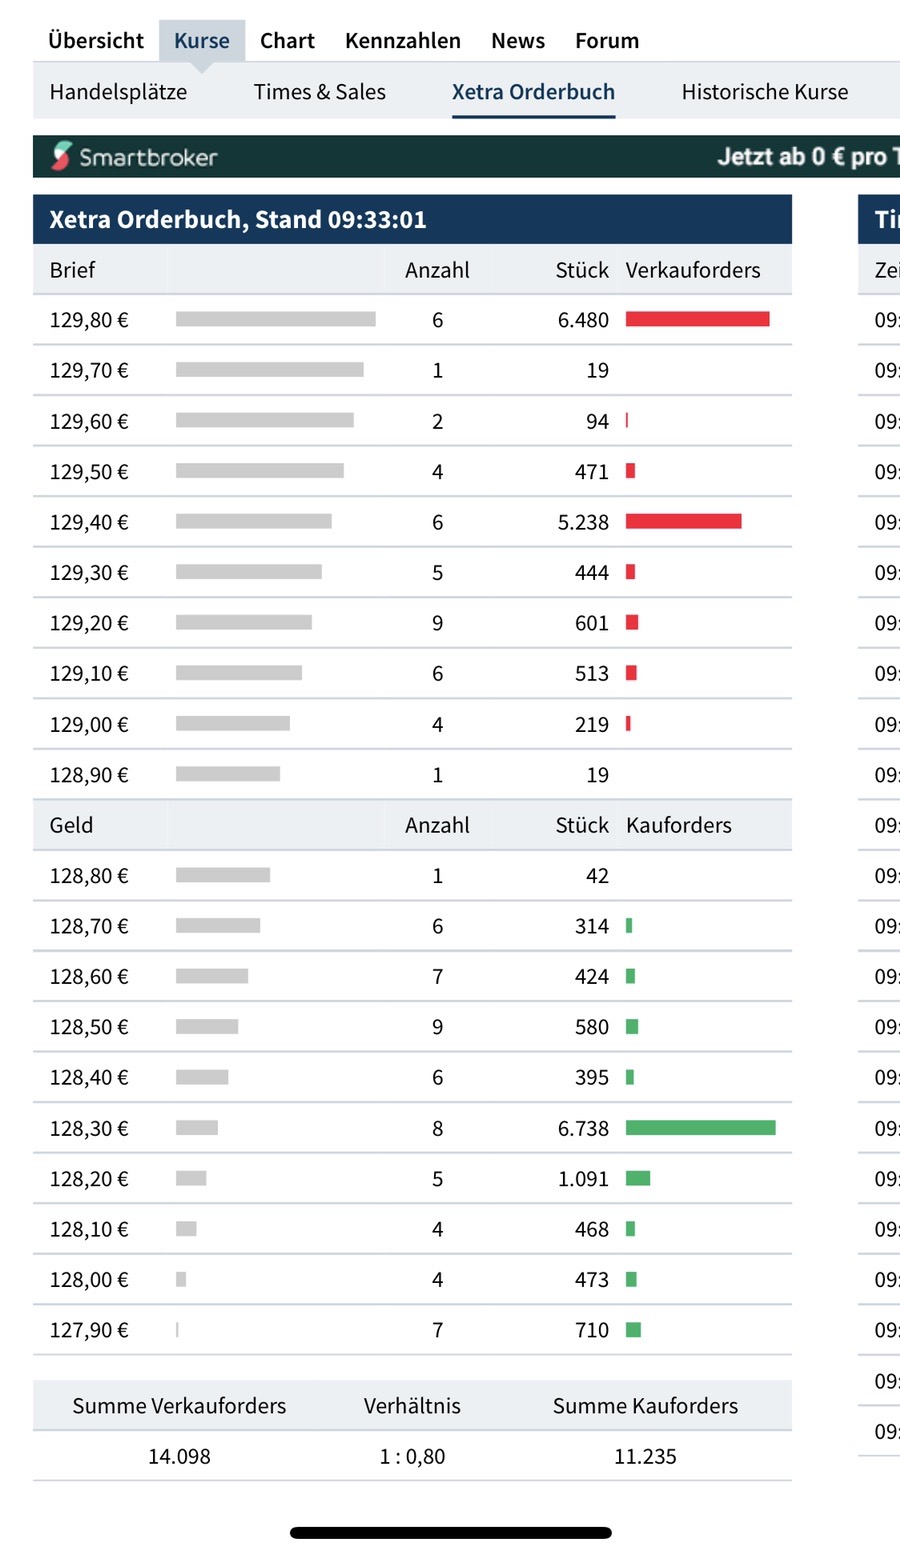Select the Chart tab
Image resolution: width=900 pixels, height=1558 pixels.
pos(287,41)
